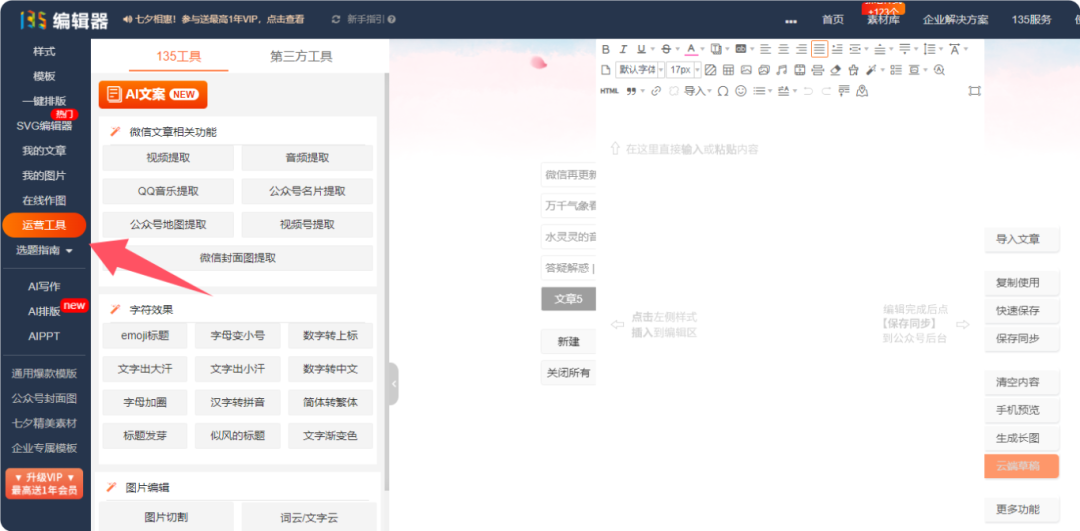
Task: Click the format brush star icon
Action: (853, 70)
